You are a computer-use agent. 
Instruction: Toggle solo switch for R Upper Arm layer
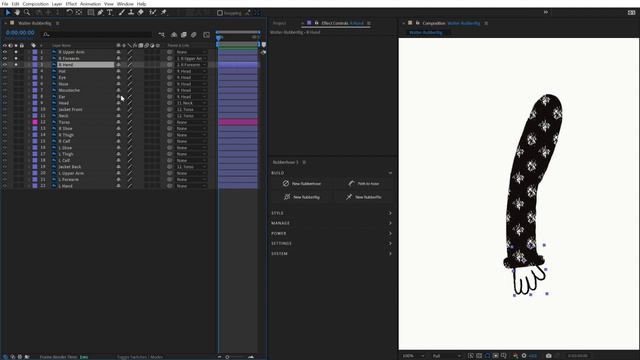click(x=16, y=52)
